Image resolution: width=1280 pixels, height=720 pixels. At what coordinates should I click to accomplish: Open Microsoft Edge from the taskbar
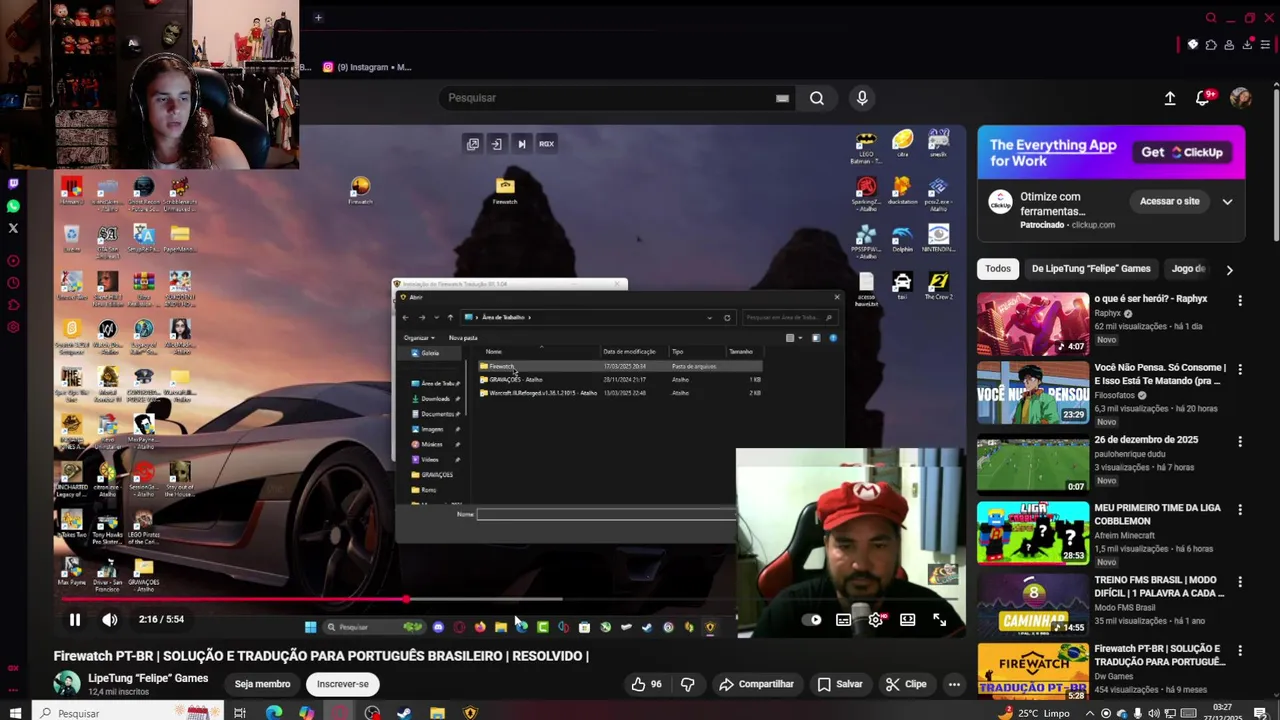274,713
